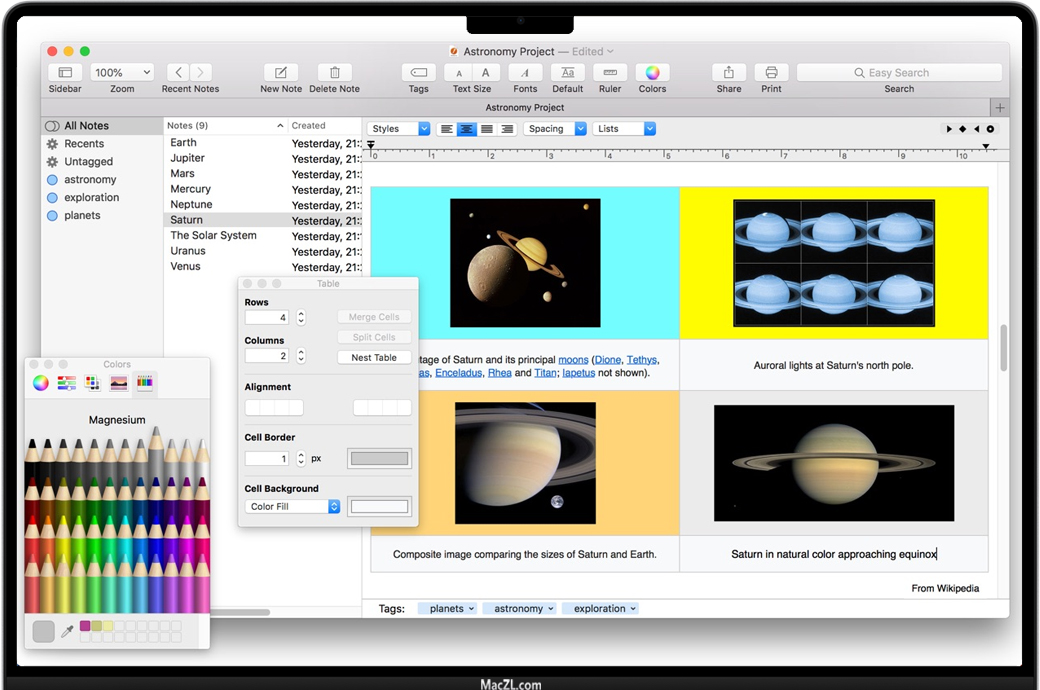Select the pencils tab in Colors panel
This screenshot has width=1040, height=690.
tap(145, 383)
